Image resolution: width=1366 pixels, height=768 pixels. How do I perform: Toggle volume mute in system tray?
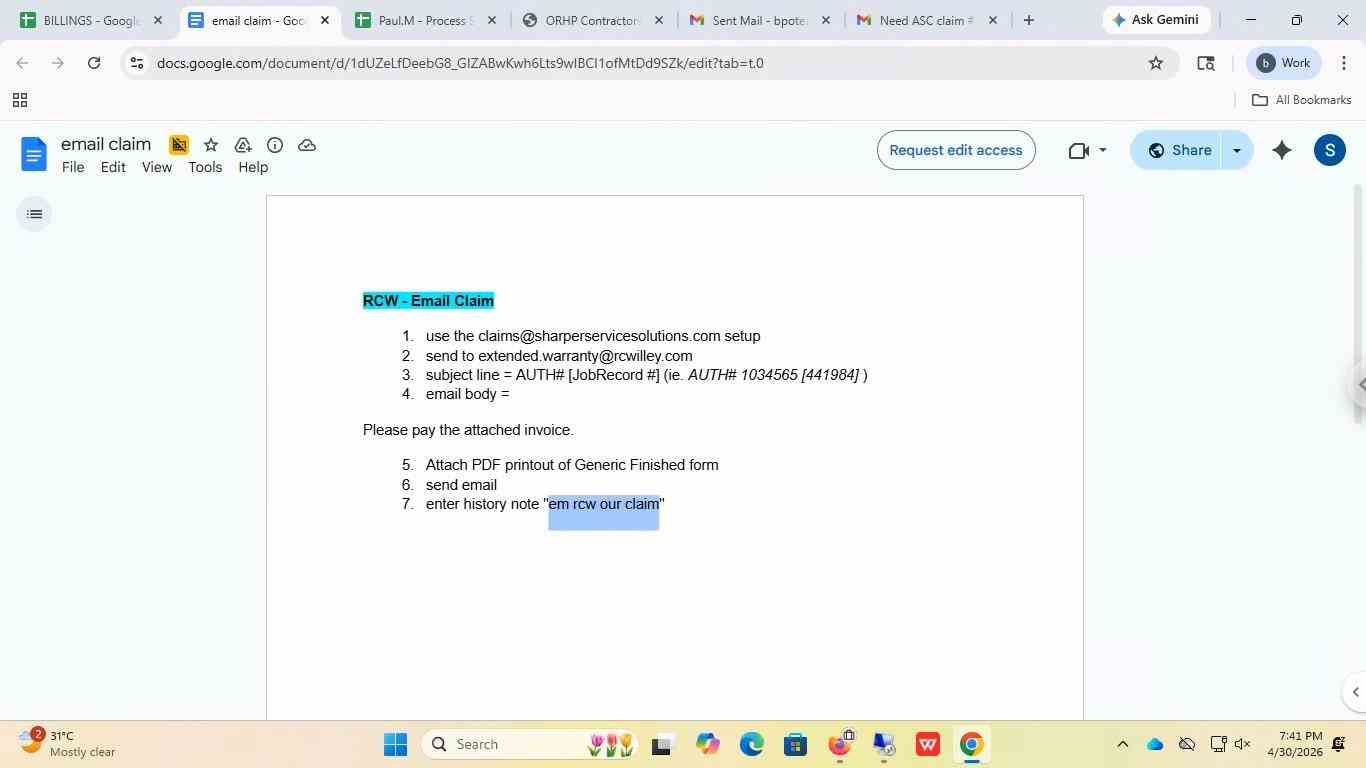[x=1243, y=744]
